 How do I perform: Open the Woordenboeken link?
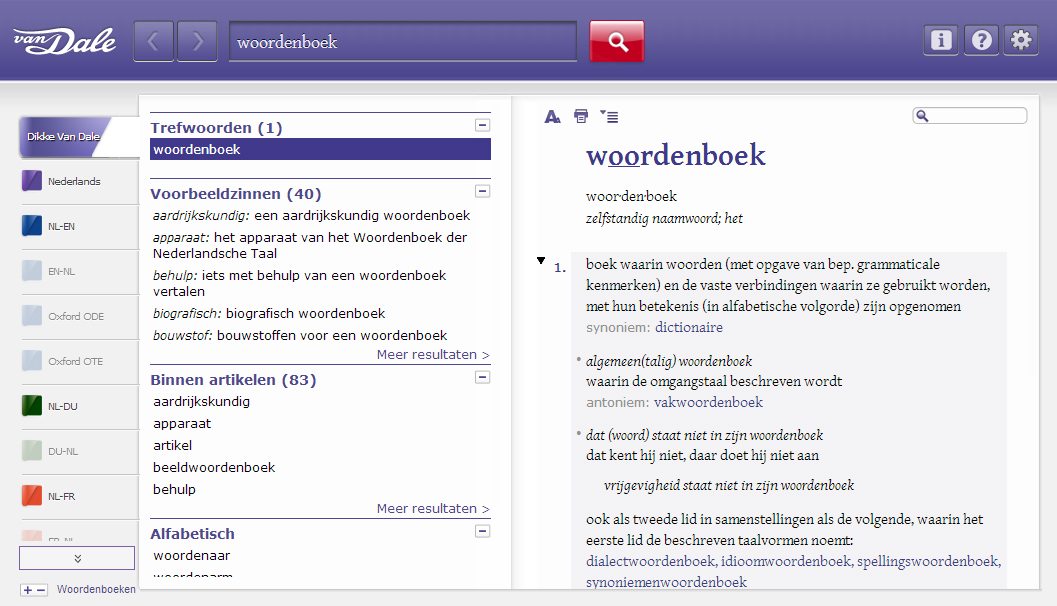[x=96, y=589]
